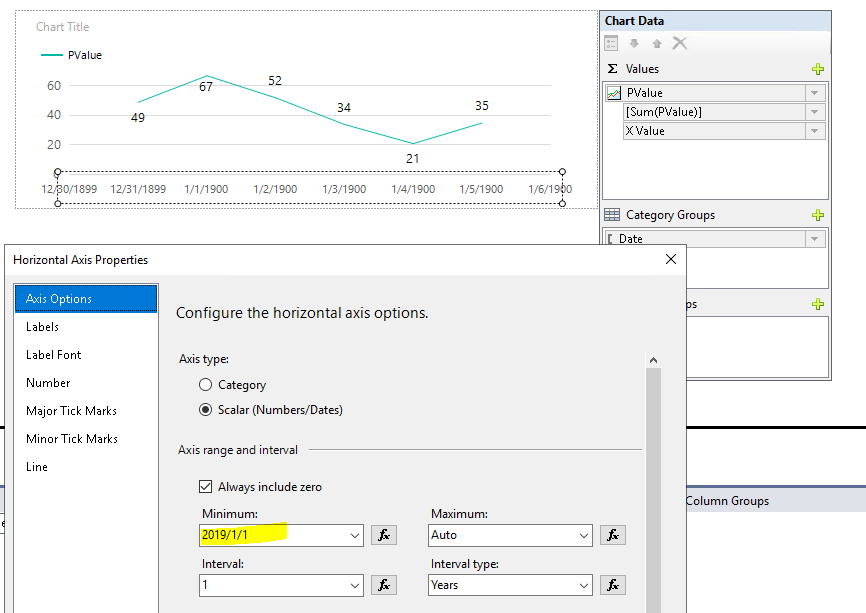Select Scalar (Numbers/Dates) axis type
The width and height of the screenshot is (866, 613).
[205, 410]
